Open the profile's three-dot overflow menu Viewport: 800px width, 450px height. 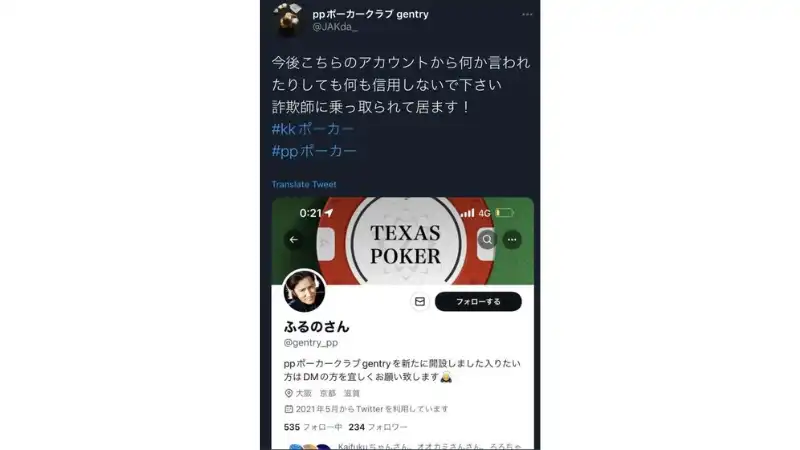[512, 239]
